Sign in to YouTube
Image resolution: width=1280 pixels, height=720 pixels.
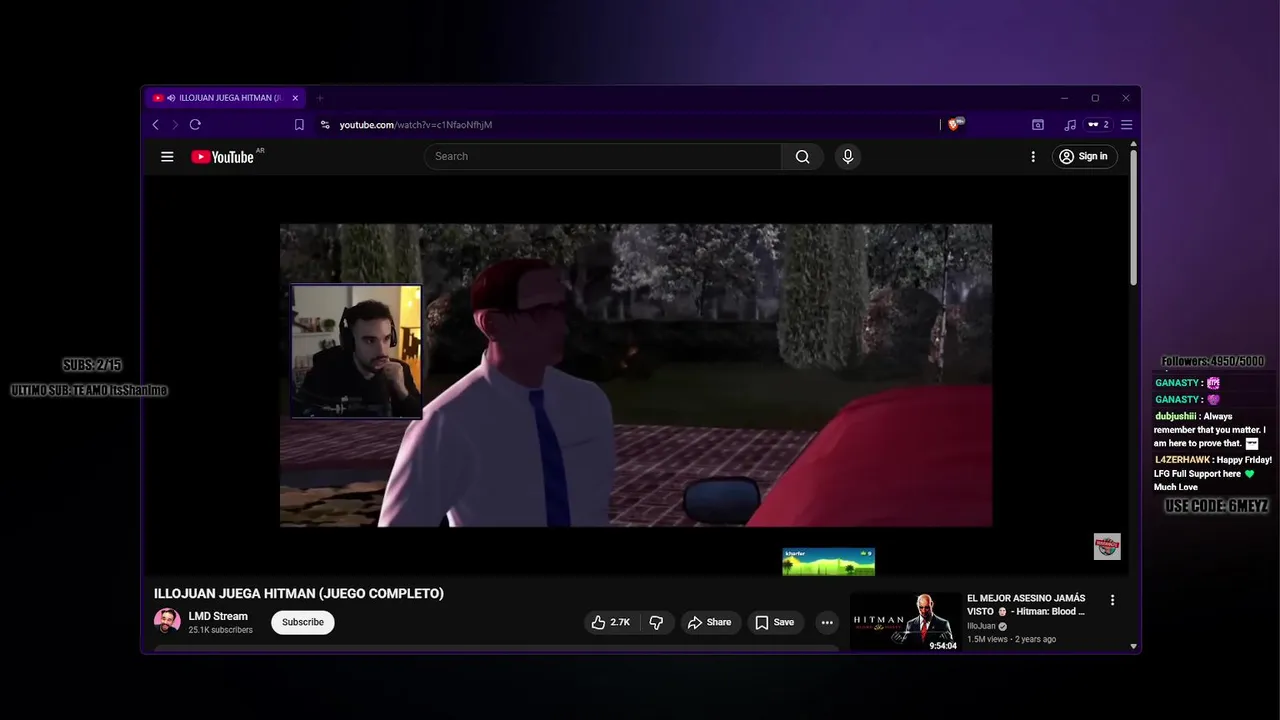tap(1083, 156)
